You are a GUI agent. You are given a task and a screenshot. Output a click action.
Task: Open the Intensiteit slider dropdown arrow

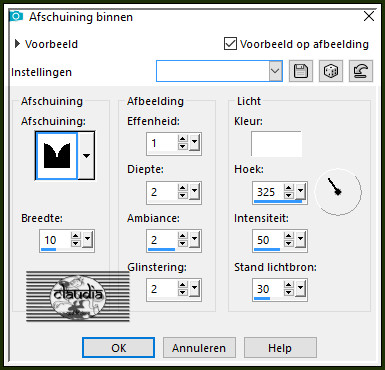pyautogui.click(x=300, y=239)
